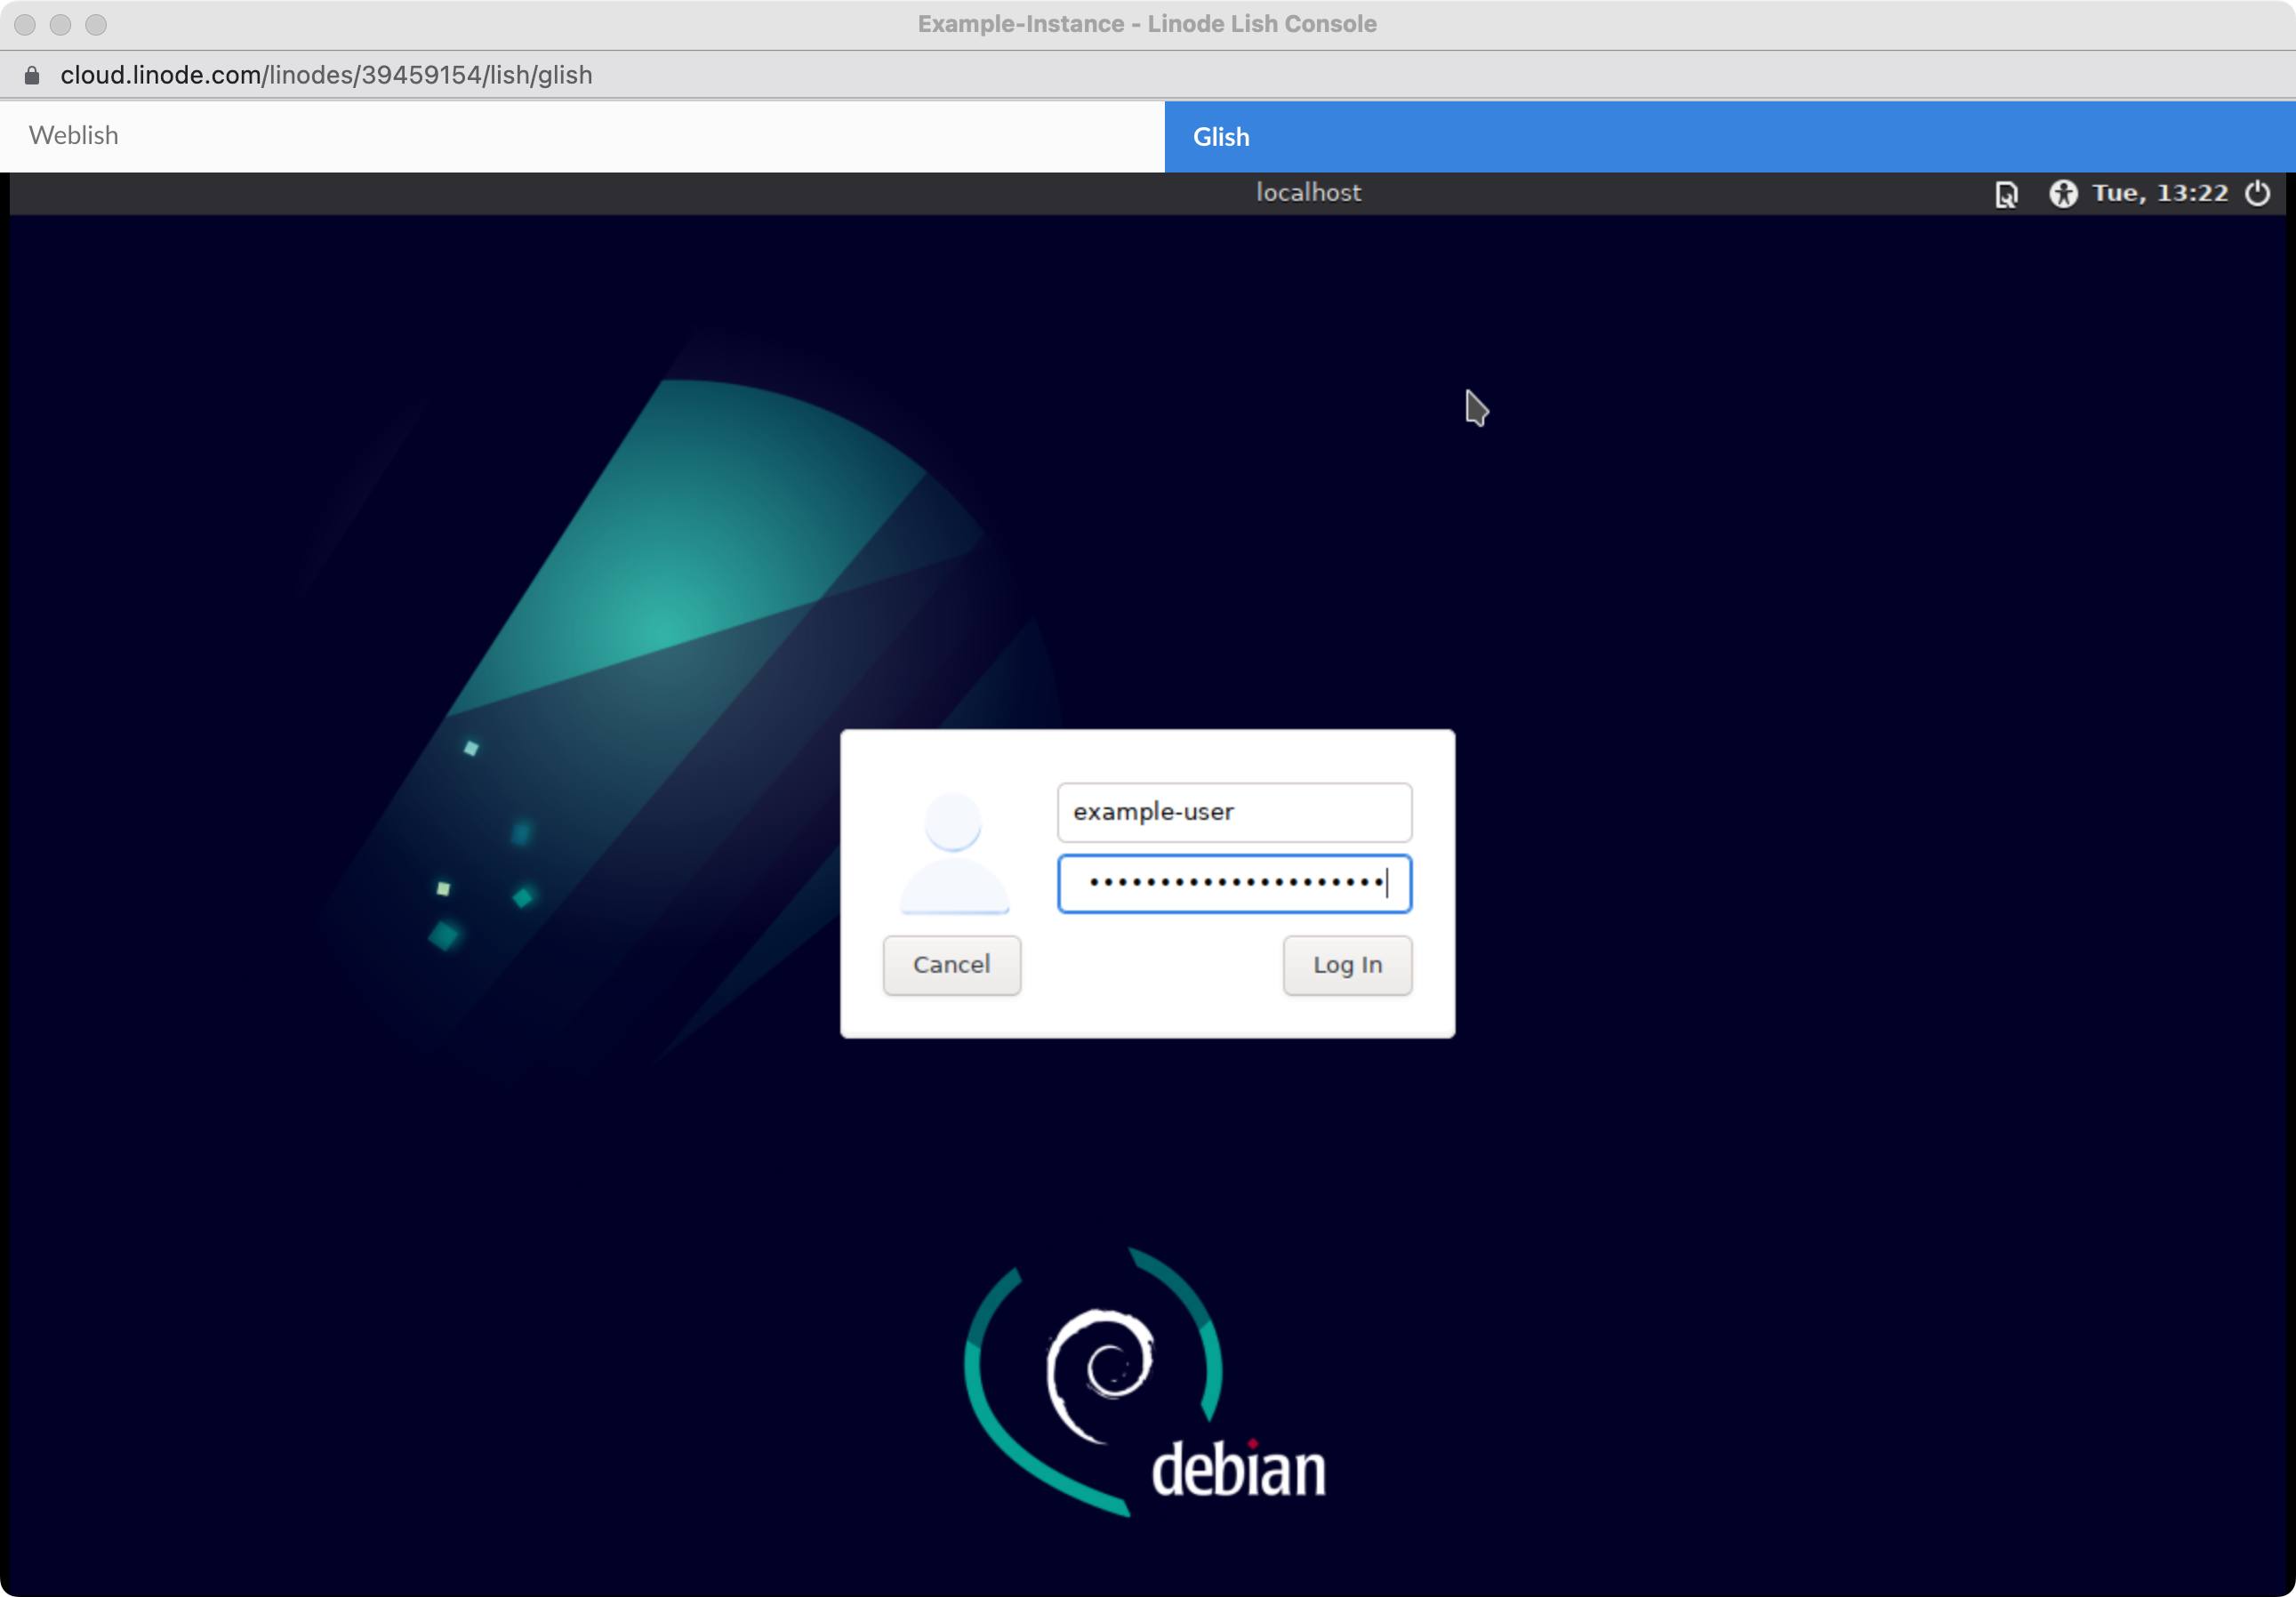
Task: Click the padlock icon in the address bar
Action: 31,75
